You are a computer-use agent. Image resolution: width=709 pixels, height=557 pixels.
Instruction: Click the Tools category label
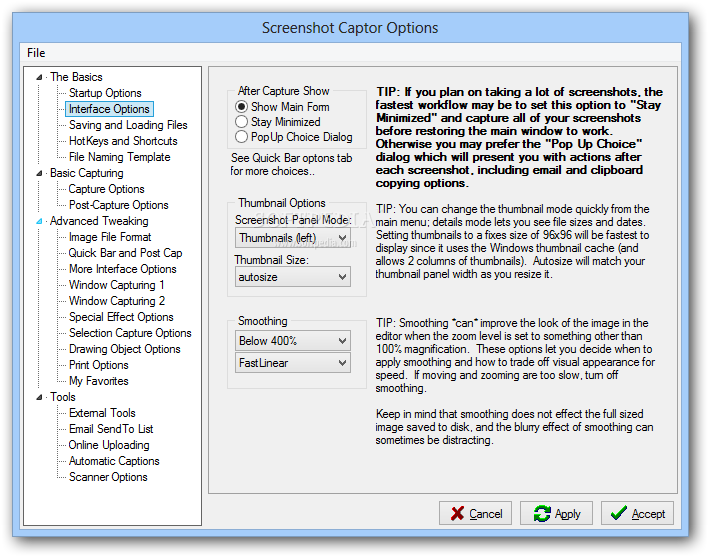coord(62,397)
